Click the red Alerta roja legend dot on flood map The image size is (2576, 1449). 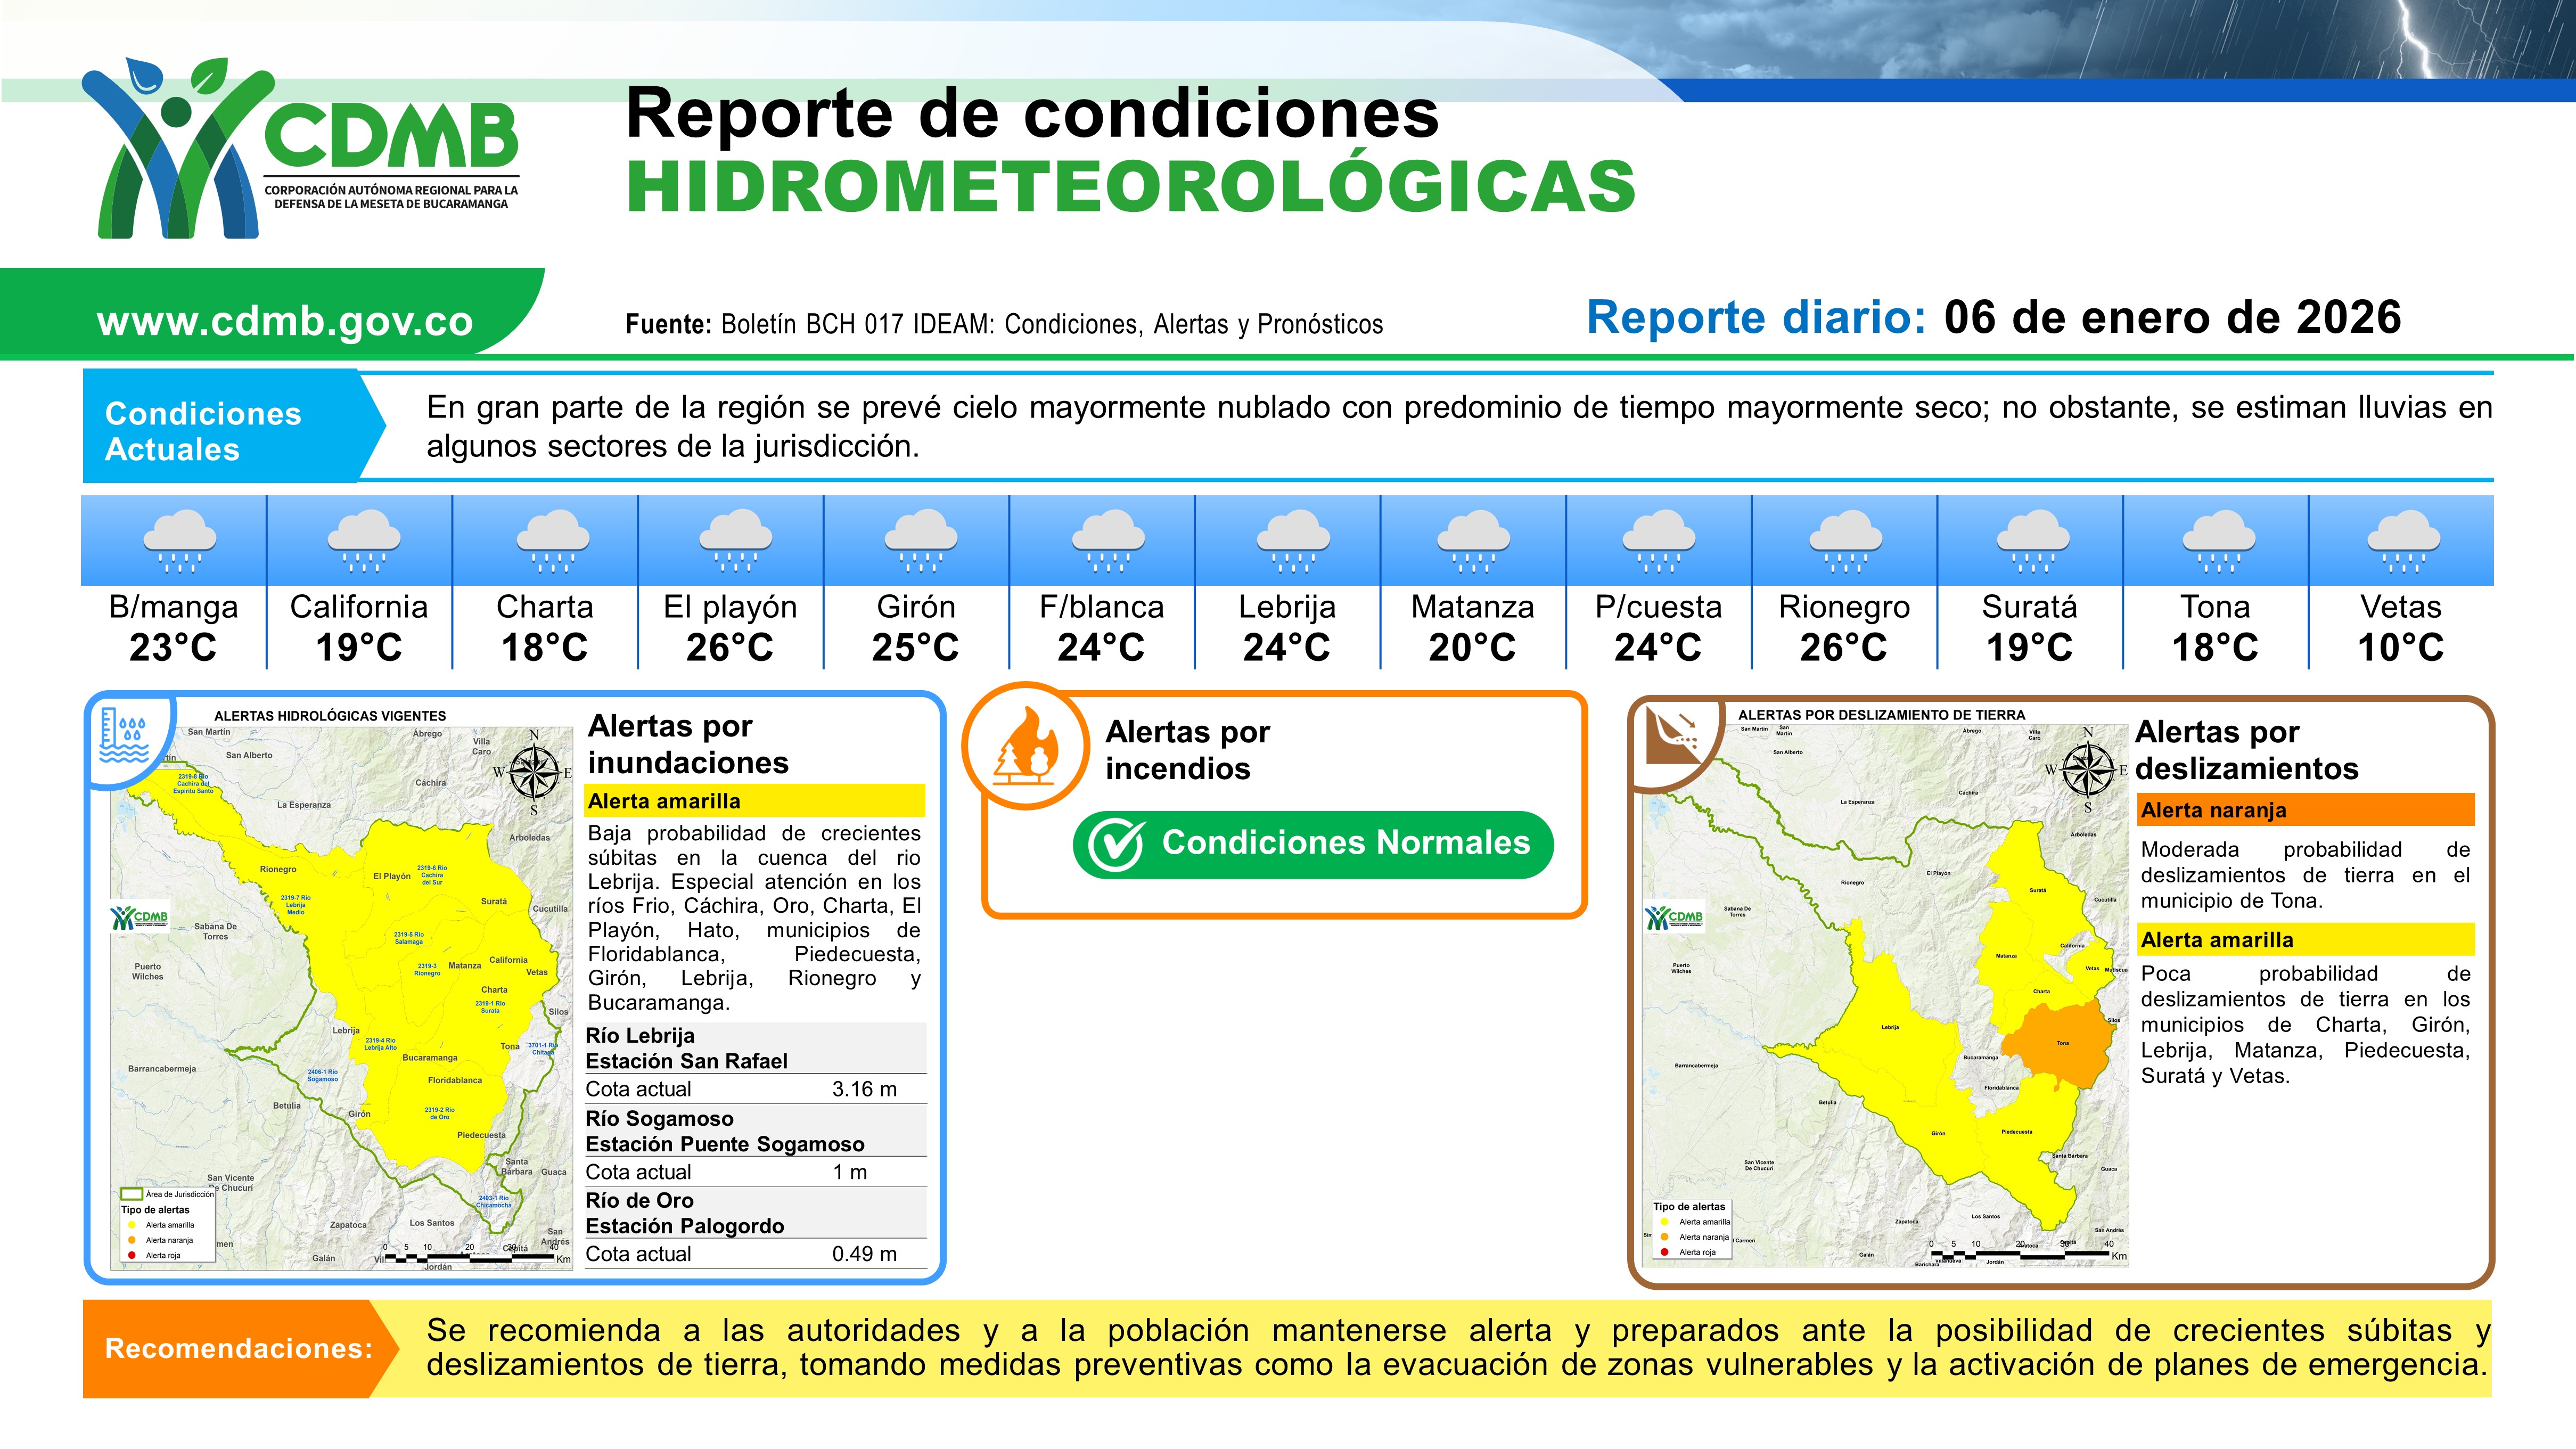tap(132, 1255)
